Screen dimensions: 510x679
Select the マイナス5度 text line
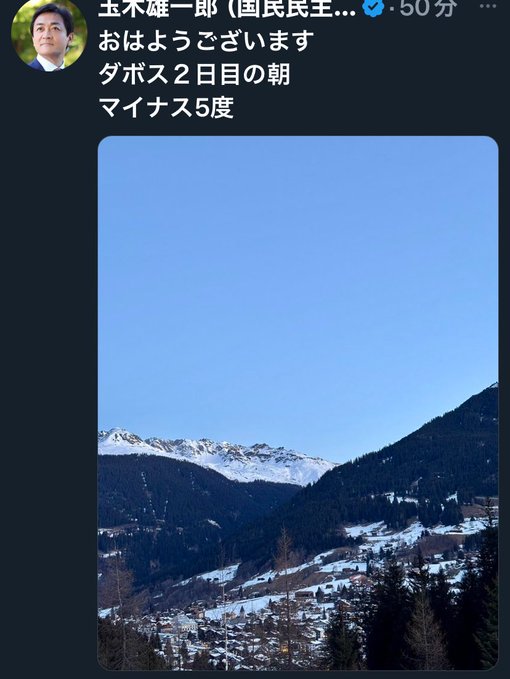167,107
